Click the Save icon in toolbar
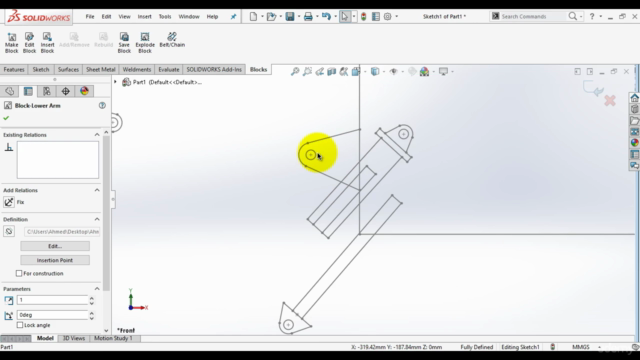The image size is (640, 360). tap(290, 16)
